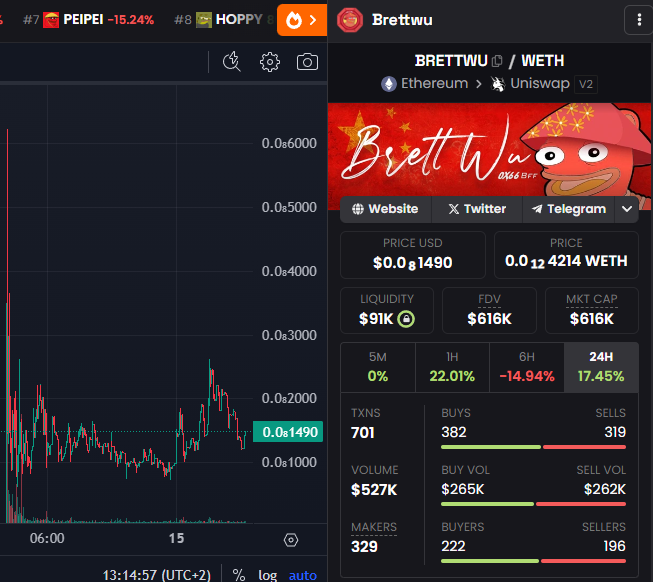The height and width of the screenshot is (582, 653).
Task: Click the PEIPEI token icon
Action: pyautogui.click(x=51, y=20)
